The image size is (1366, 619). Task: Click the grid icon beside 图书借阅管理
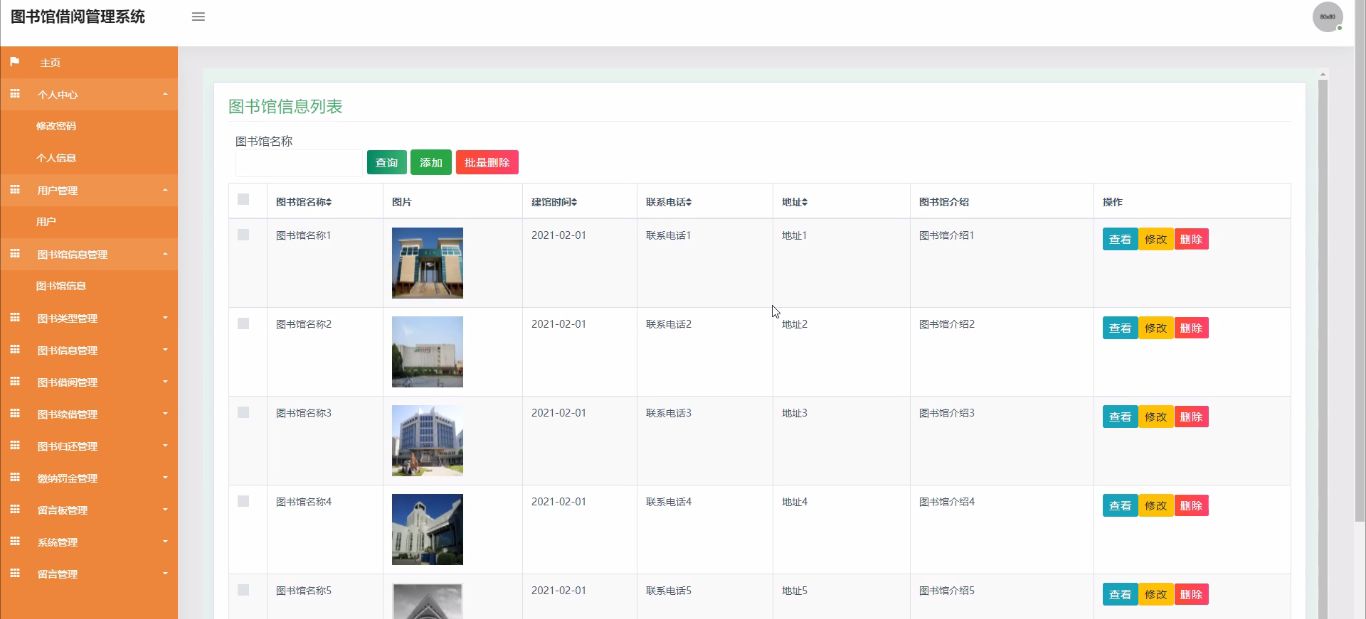click(15, 382)
